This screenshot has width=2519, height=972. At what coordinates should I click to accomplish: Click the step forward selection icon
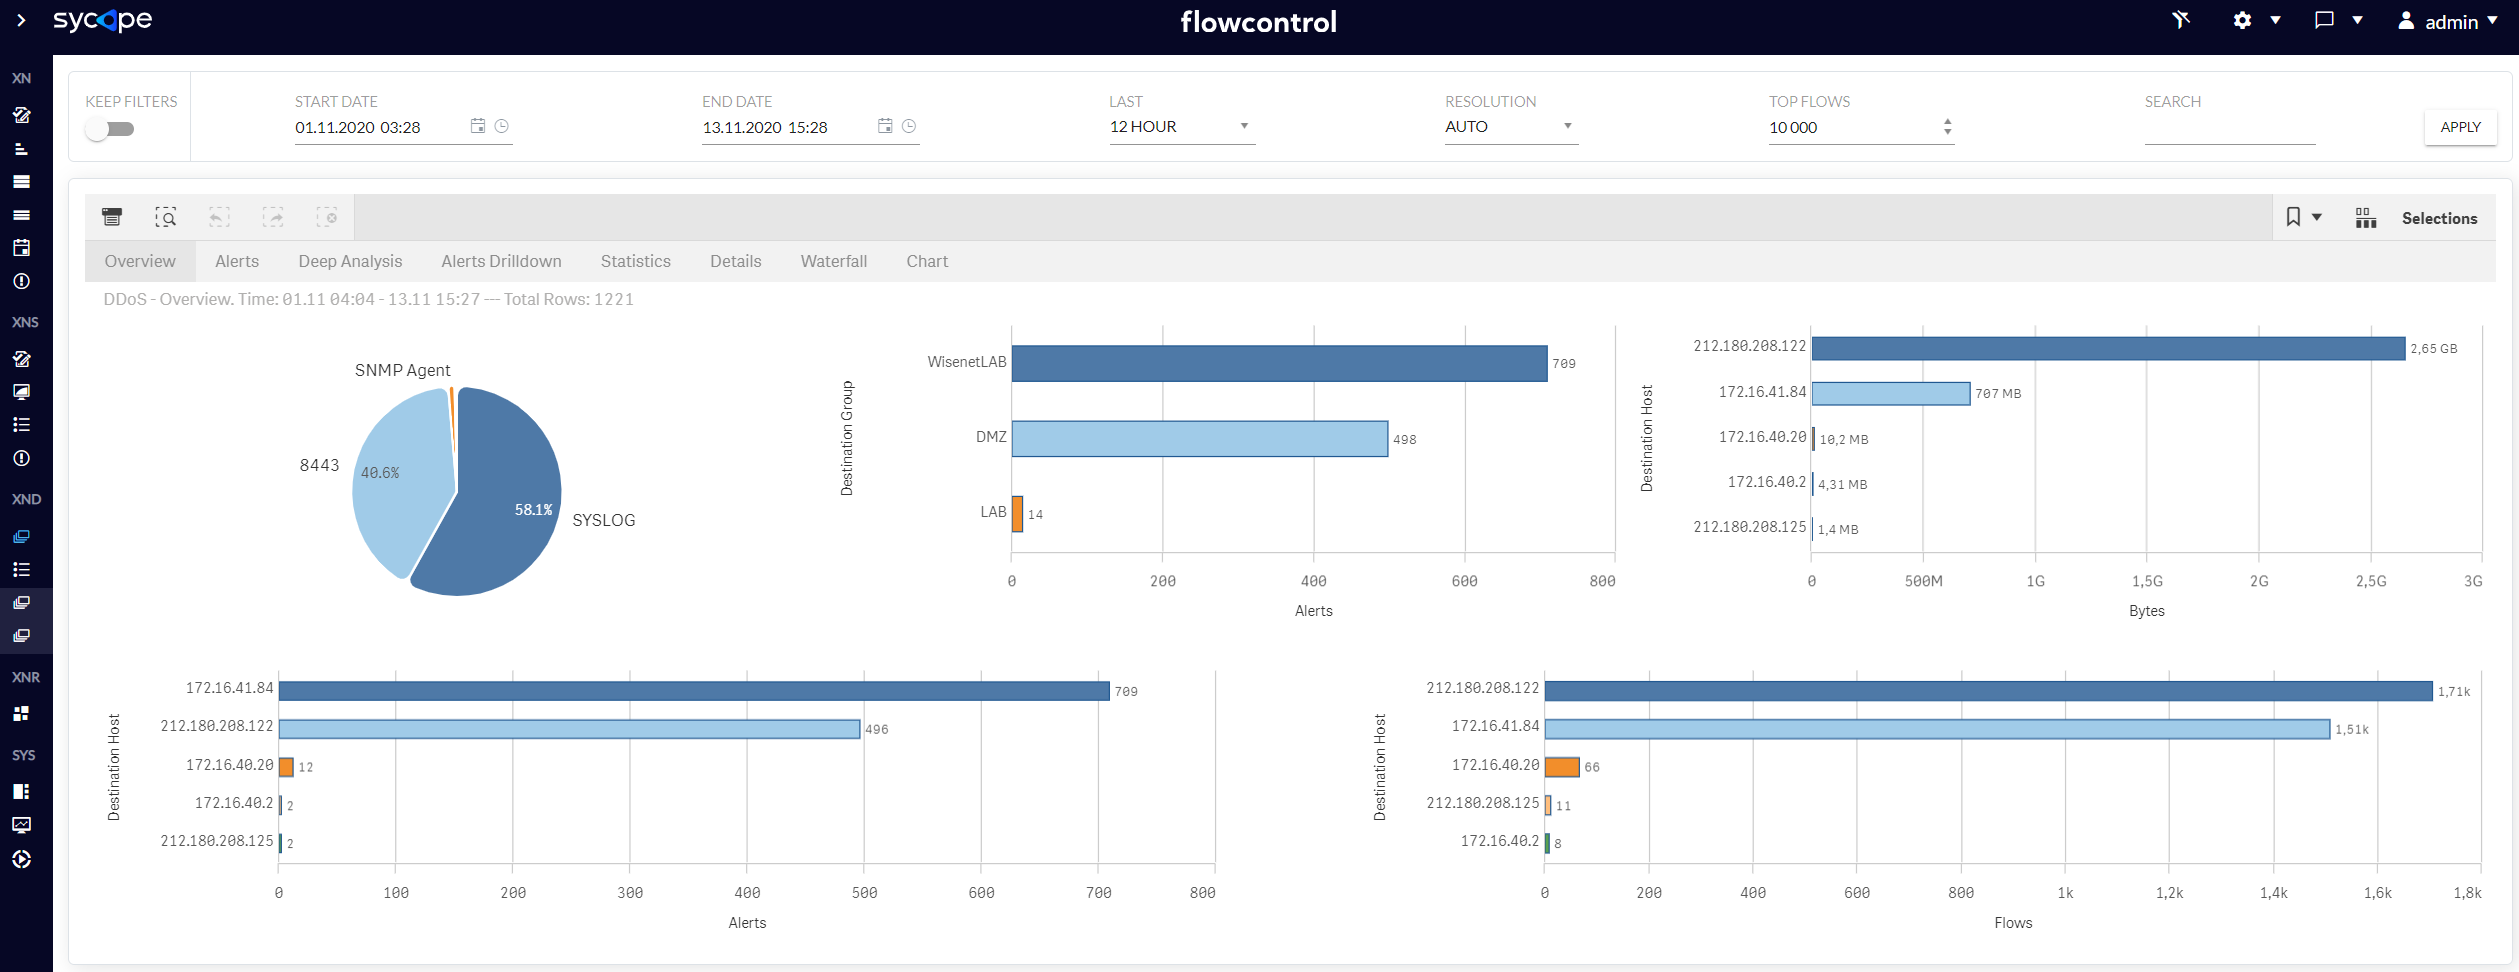click(273, 217)
